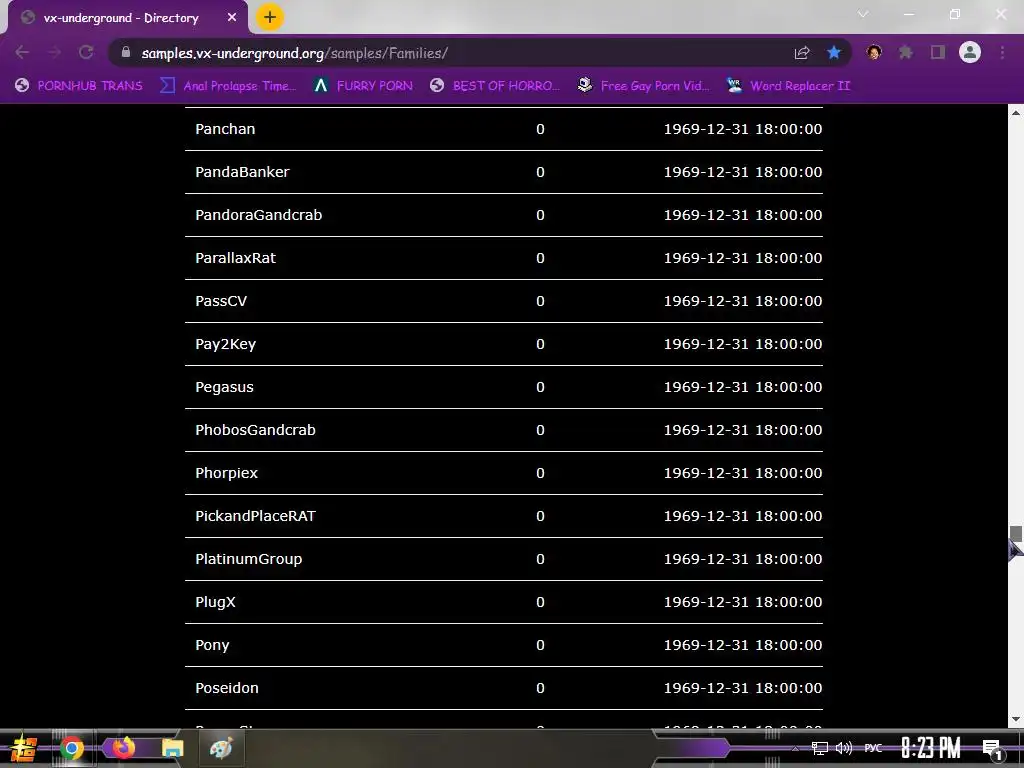The width and height of the screenshot is (1024, 768).
Task: Open the PandaBanker folder link
Action: pos(242,172)
